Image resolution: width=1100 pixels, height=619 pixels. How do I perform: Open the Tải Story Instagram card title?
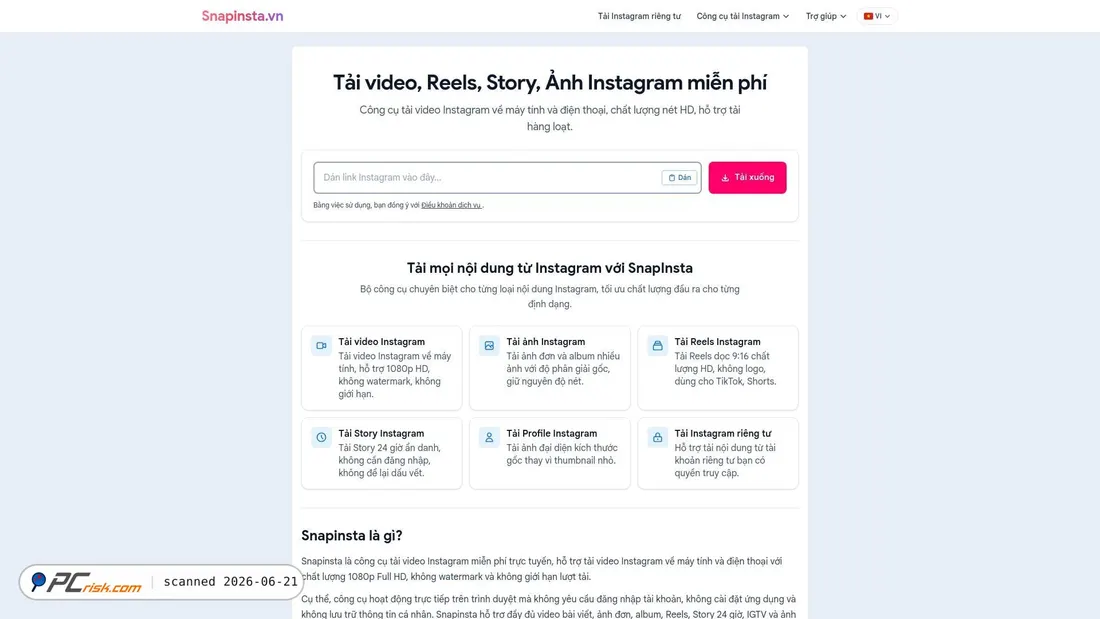381,434
